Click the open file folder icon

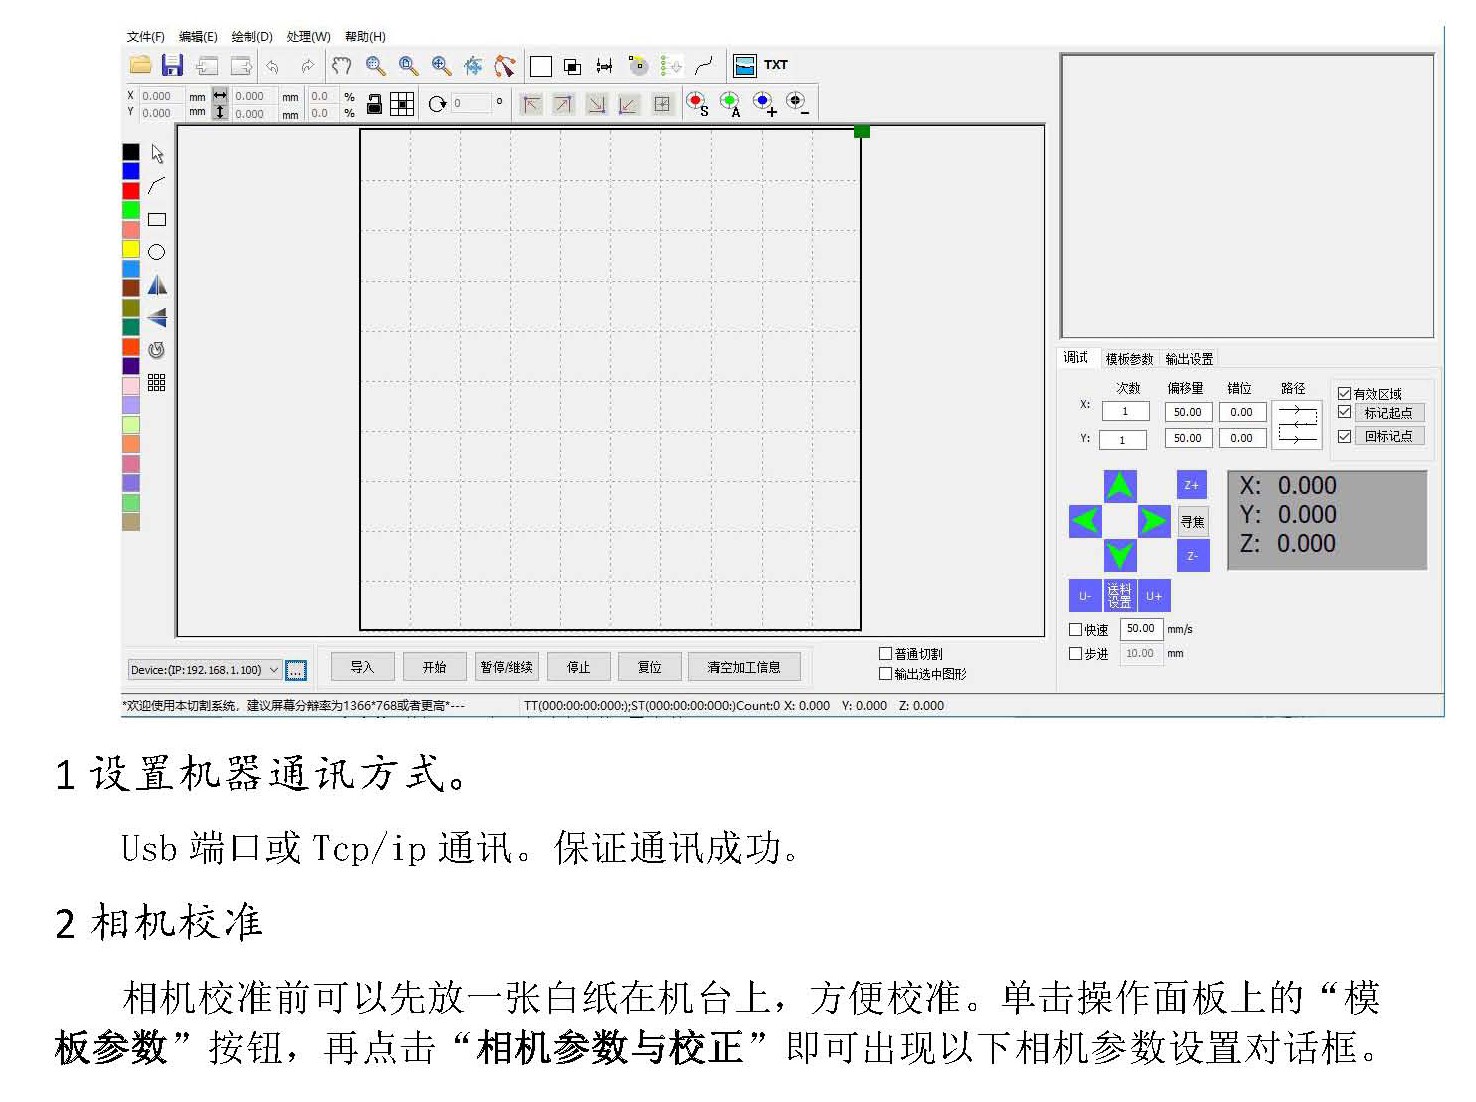point(141,66)
